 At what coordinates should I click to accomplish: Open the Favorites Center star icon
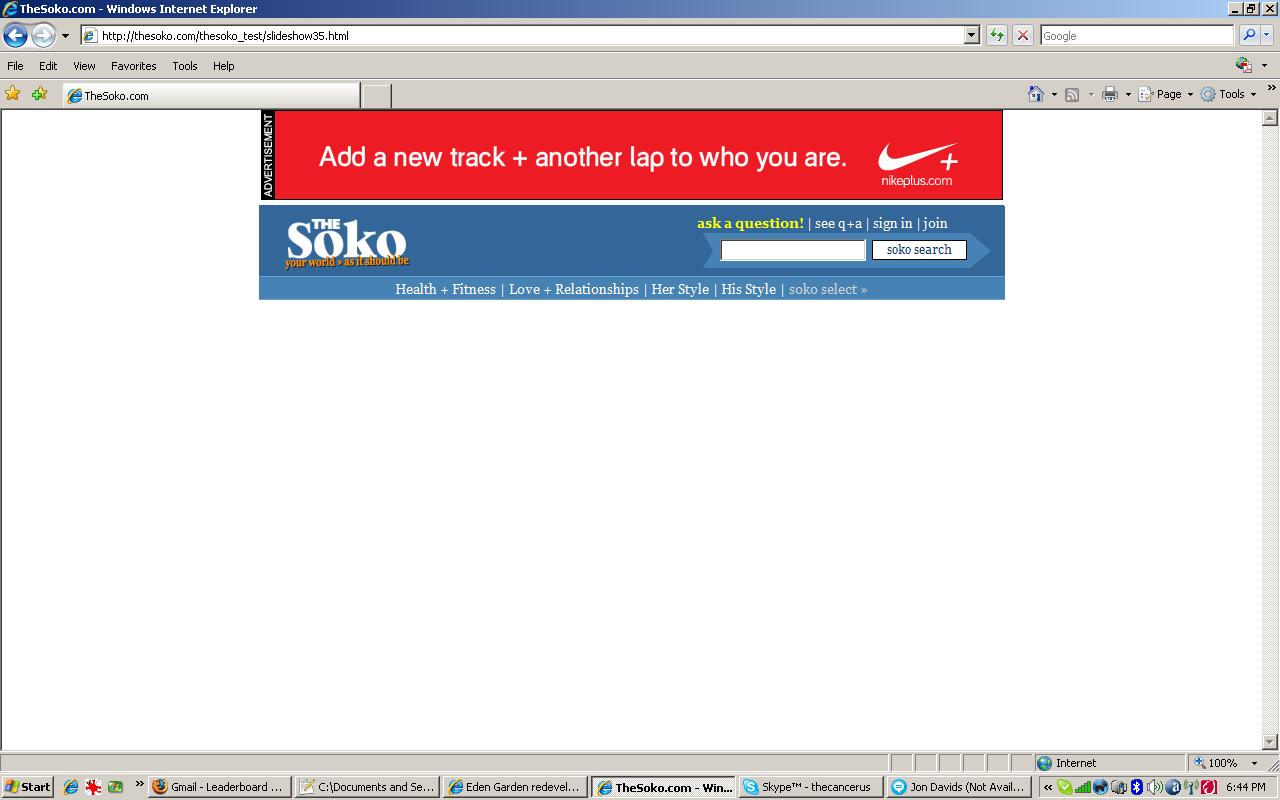[x=13, y=94]
